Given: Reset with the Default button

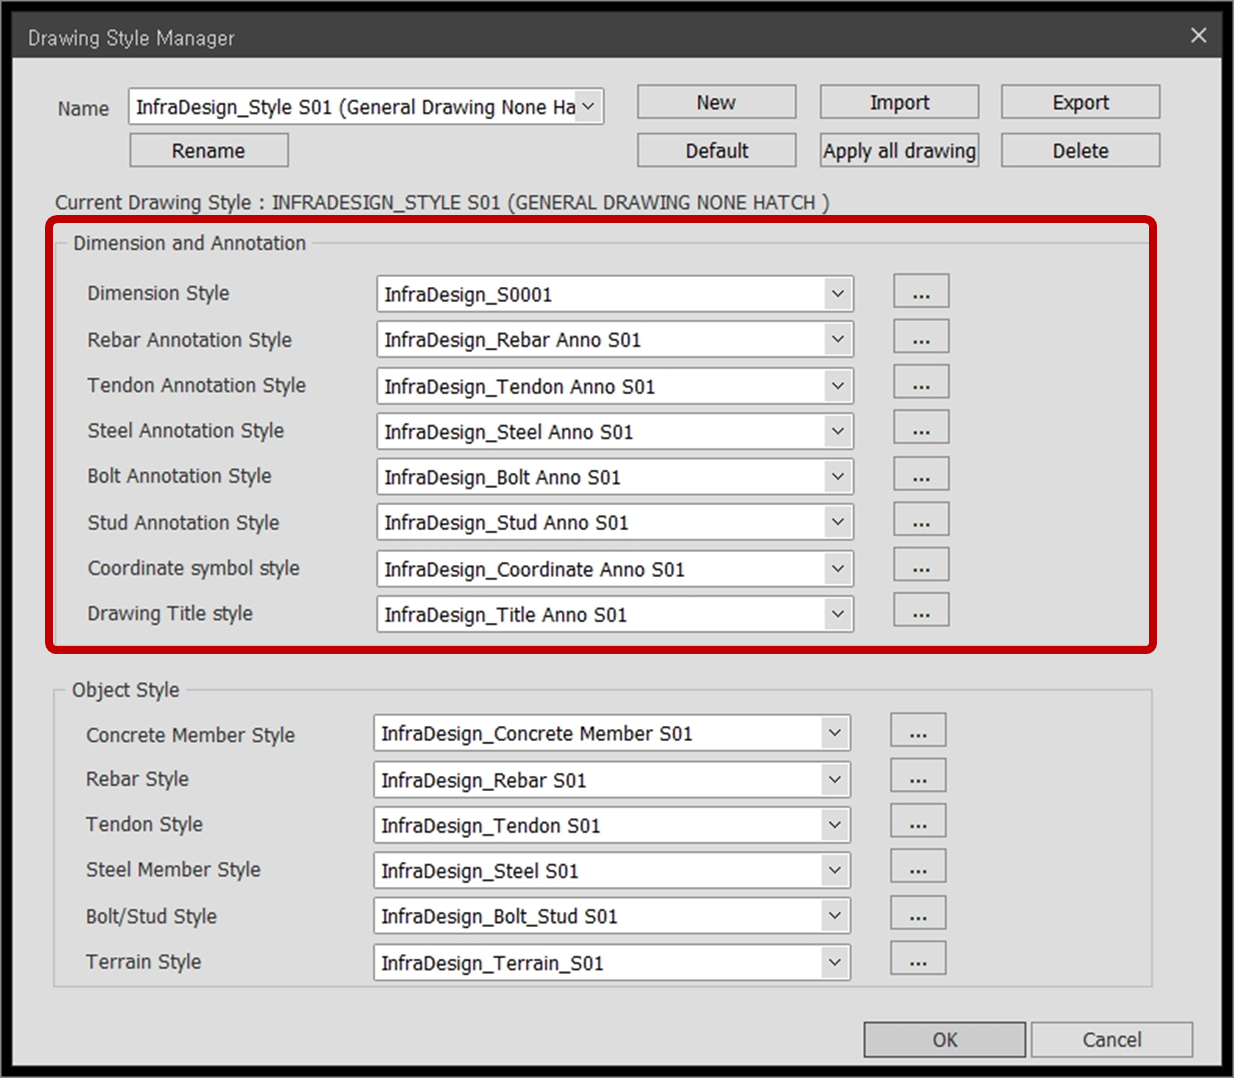Looking at the screenshot, I should (x=716, y=150).
